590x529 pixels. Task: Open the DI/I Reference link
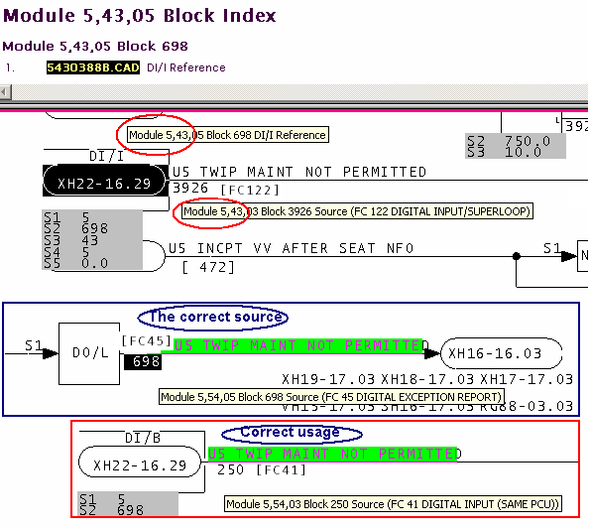186,68
